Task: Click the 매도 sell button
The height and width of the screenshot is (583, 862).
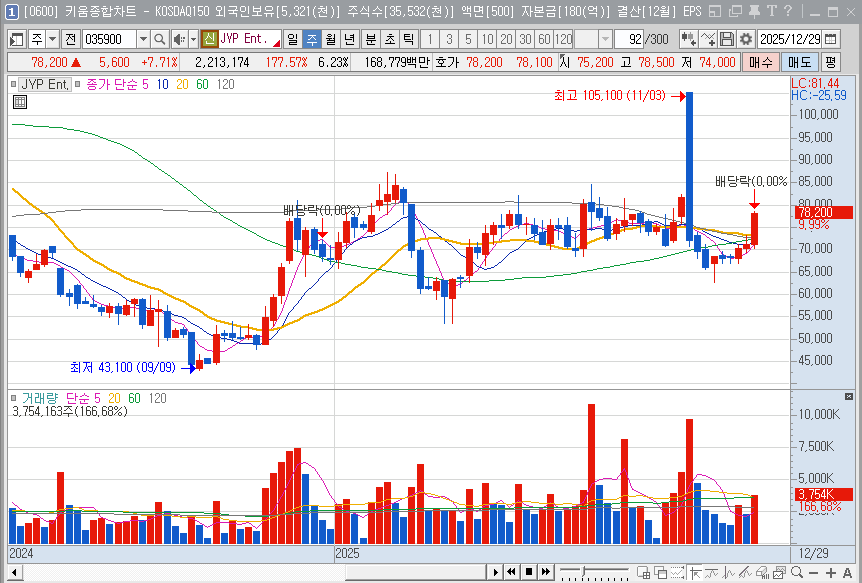Action: tap(800, 62)
